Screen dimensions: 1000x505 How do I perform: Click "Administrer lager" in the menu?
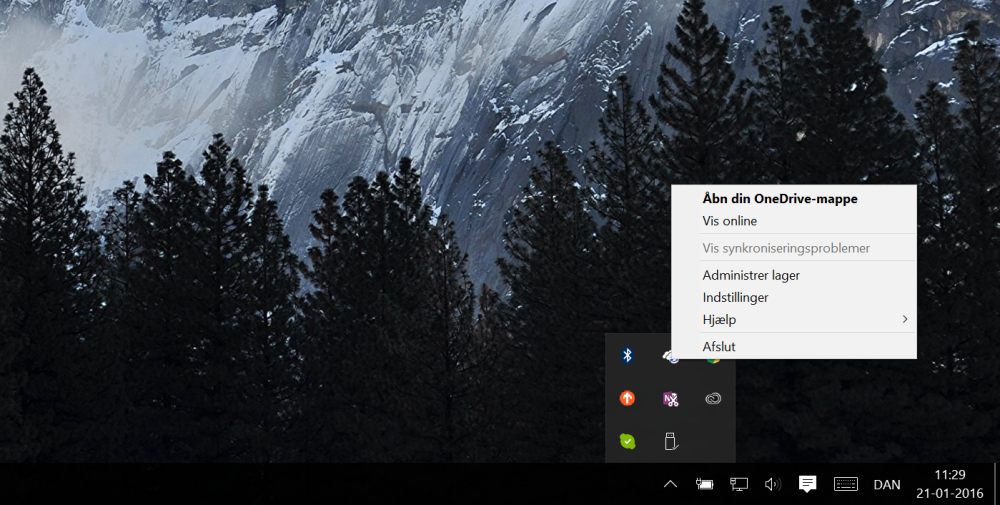pos(751,275)
